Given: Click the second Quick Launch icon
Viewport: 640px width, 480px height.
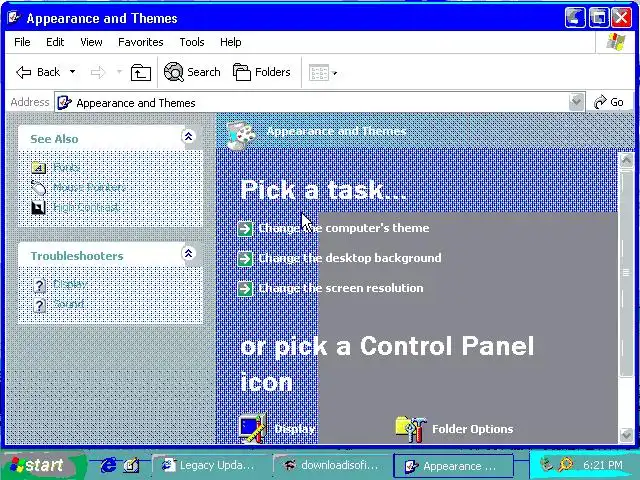Looking at the screenshot, I should [131, 465].
